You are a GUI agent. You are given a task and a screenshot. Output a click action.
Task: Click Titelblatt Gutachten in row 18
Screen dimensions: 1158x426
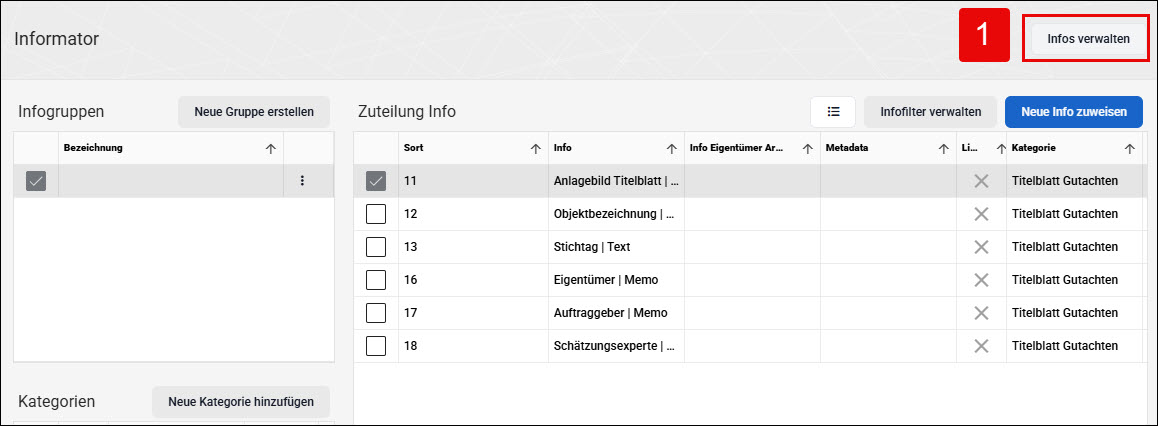[1065, 346]
